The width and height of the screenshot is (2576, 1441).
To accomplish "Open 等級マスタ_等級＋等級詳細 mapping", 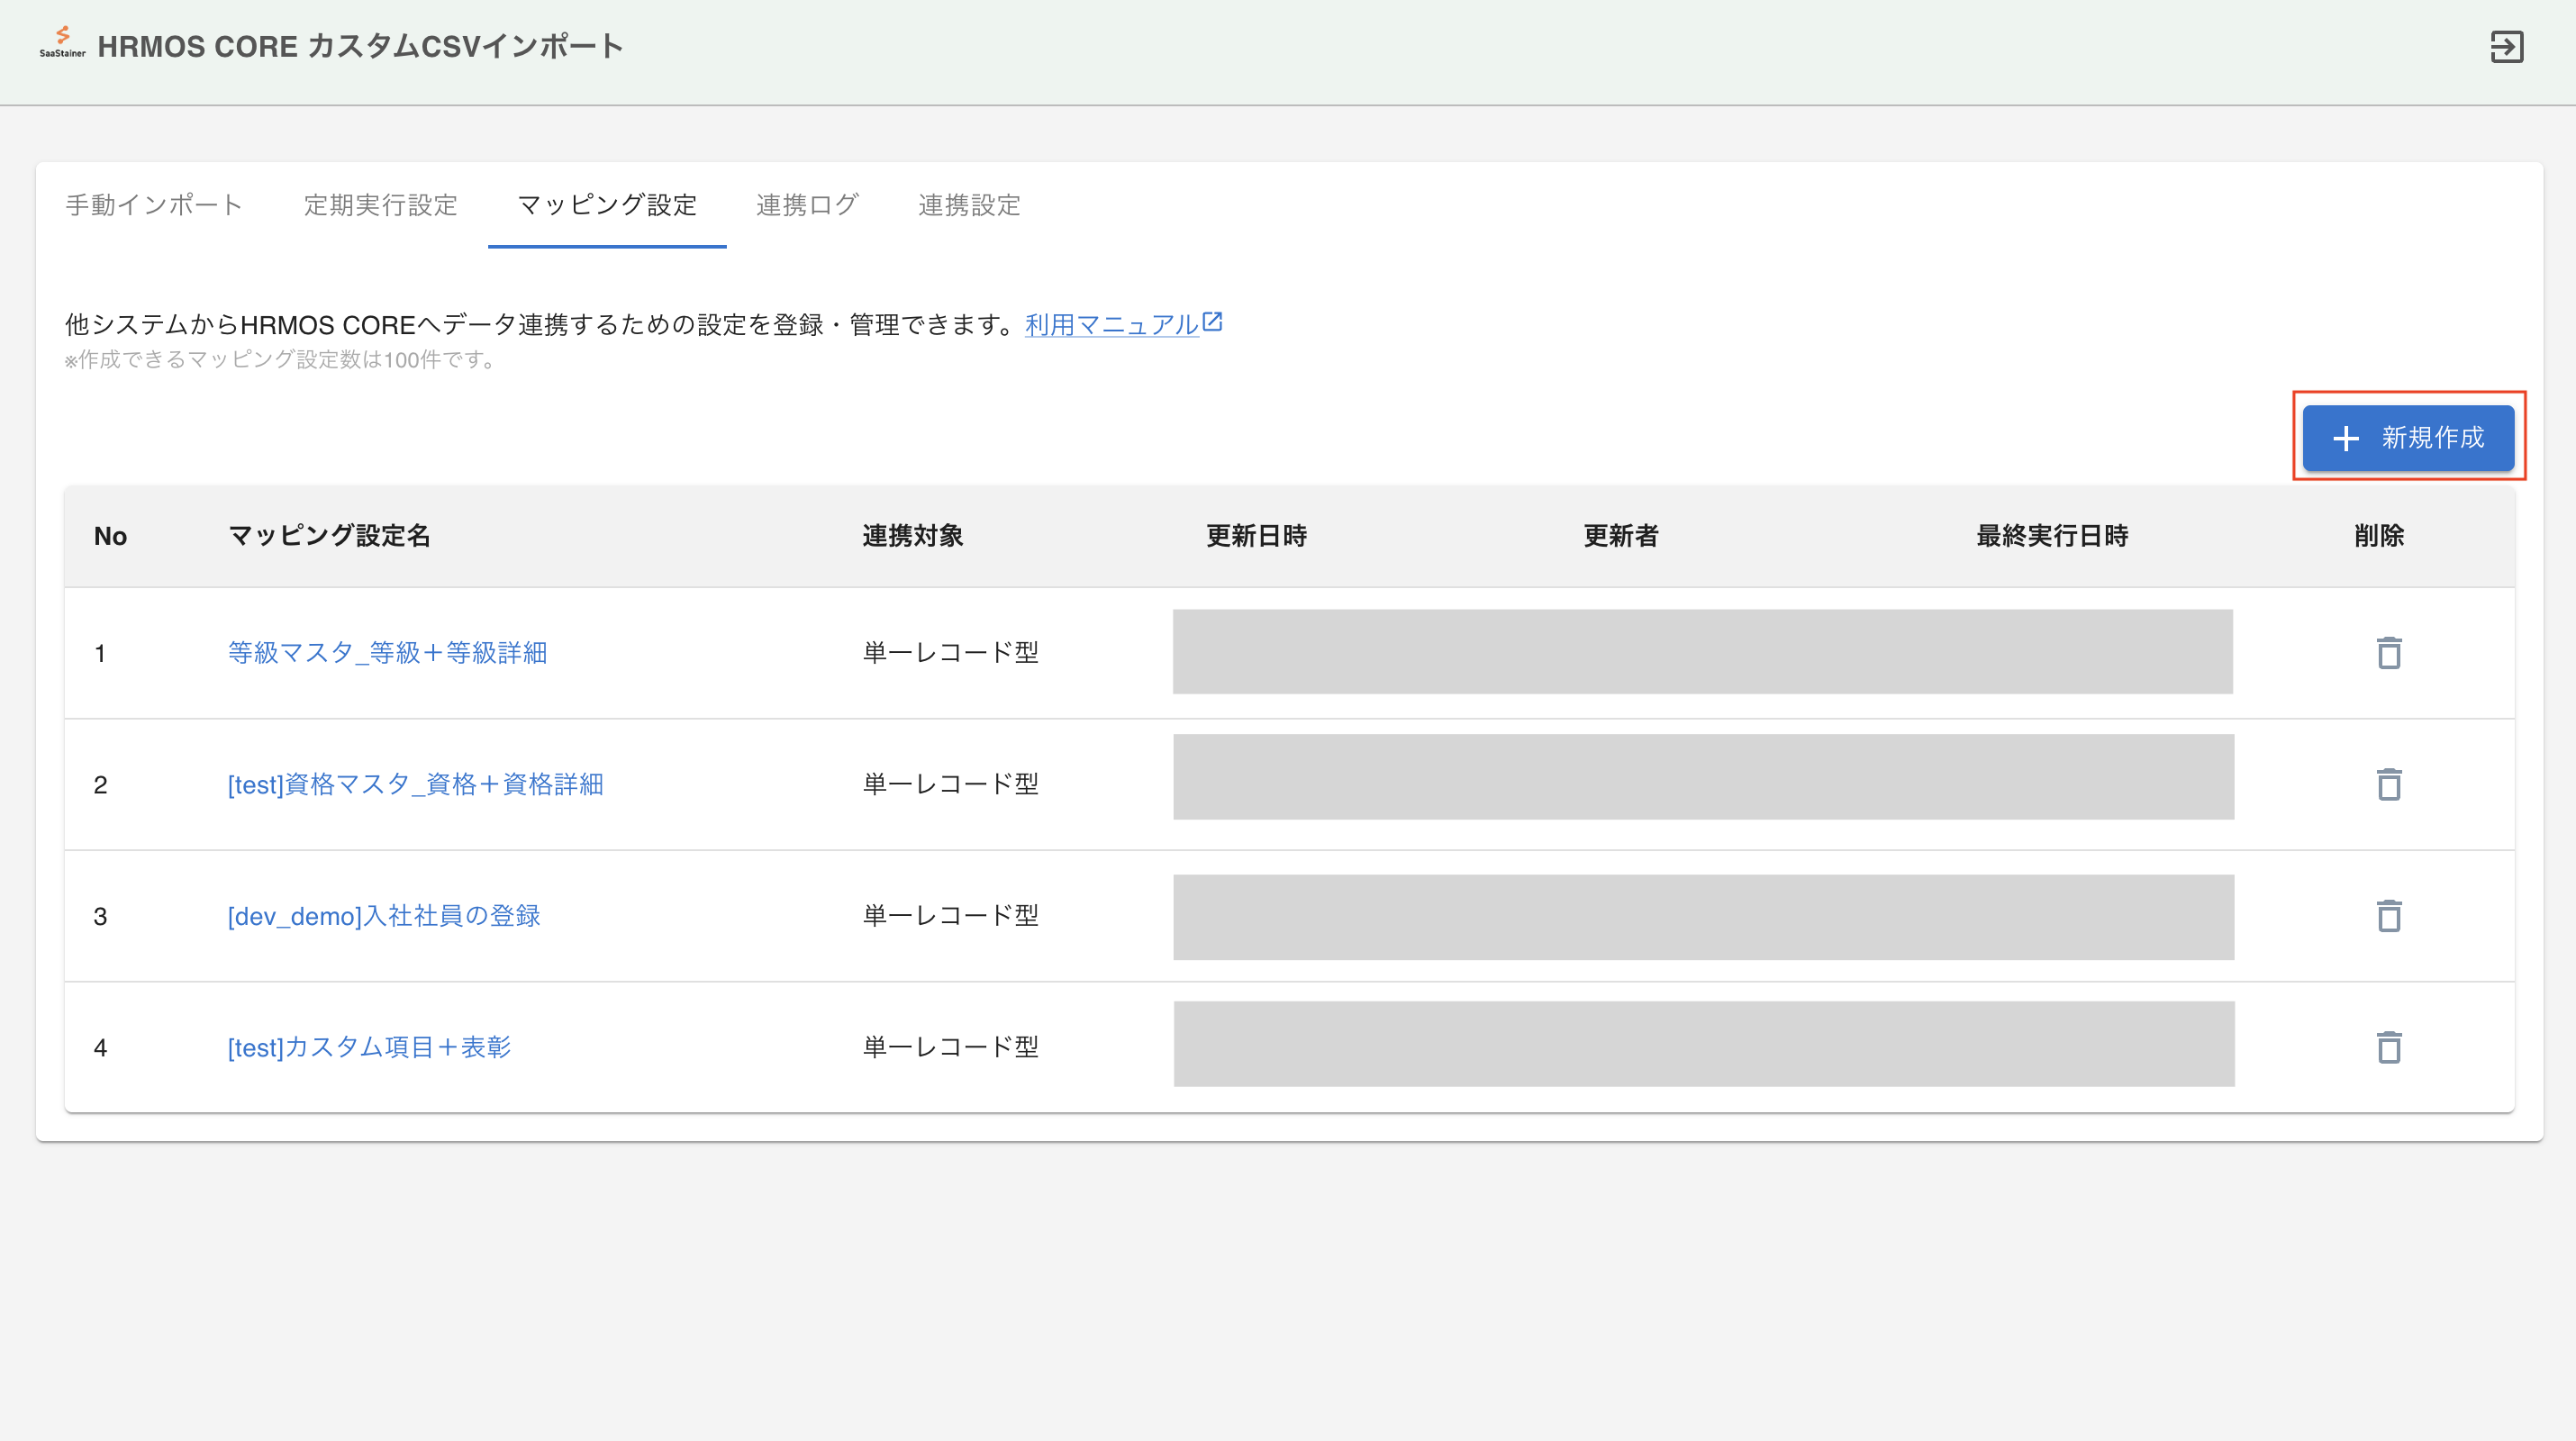I will coord(387,653).
